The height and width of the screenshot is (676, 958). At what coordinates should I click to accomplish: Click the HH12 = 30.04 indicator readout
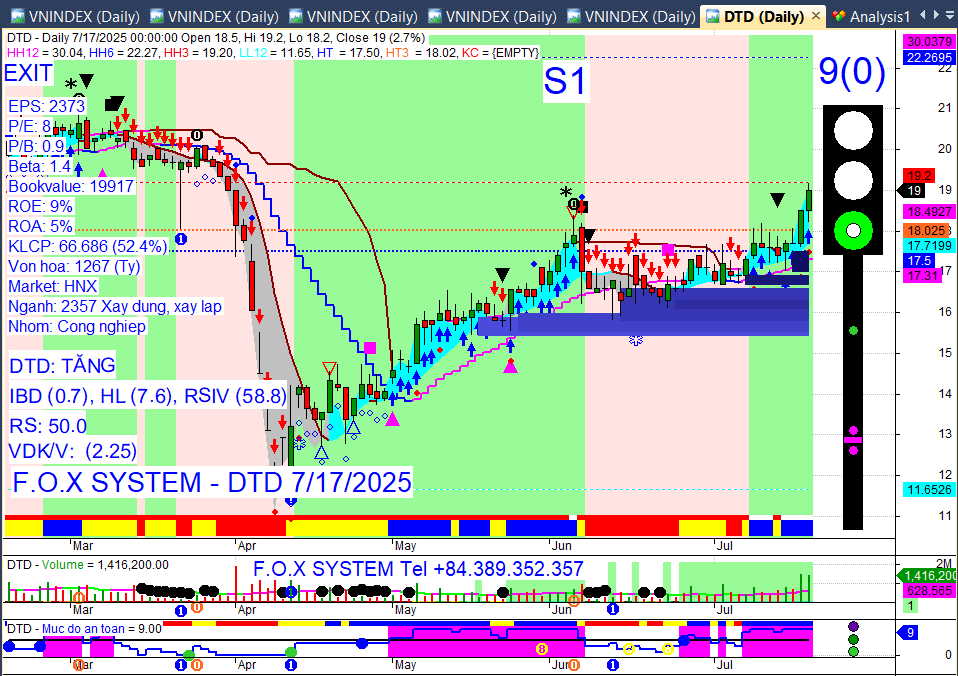[46, 53]
